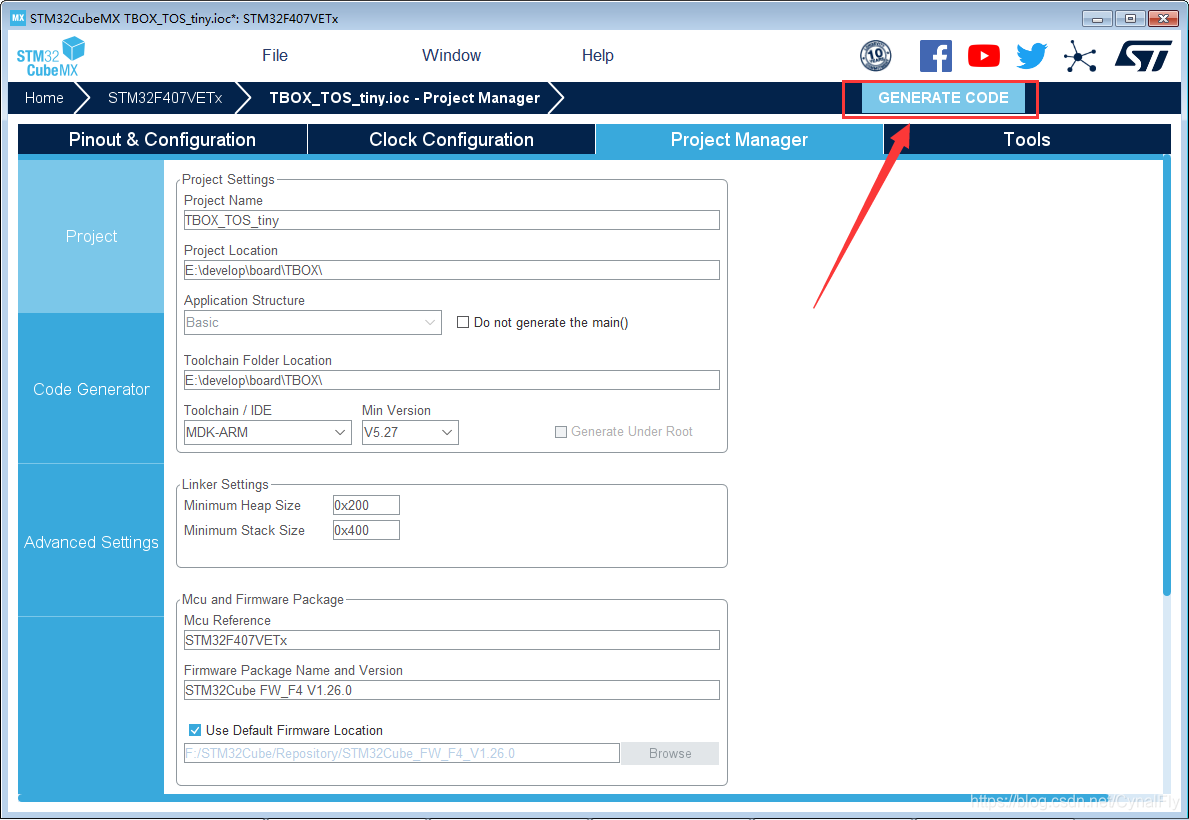Screen dimensions: 1189x820
Task: Expand the Min Version V5.27 dropdown
Action: click(x=409, y=432)
